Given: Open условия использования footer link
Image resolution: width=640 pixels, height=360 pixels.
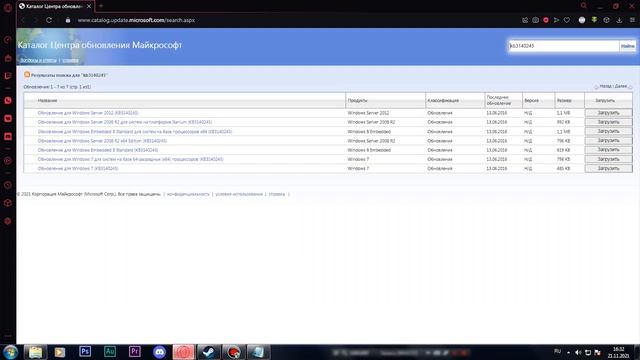Looking at the screenshot, I should point(239,194).
